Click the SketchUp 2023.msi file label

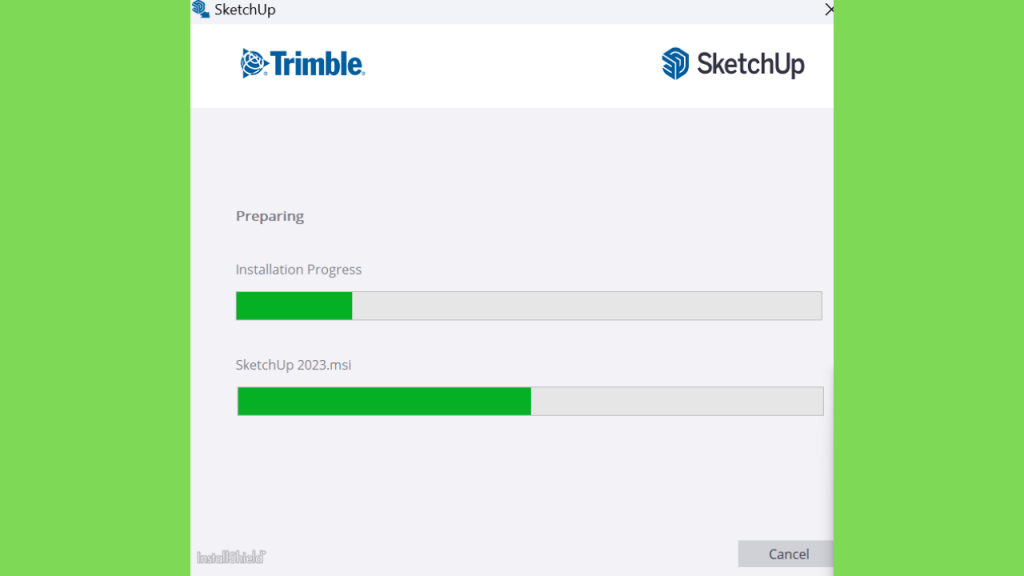(x=293, y=365)
